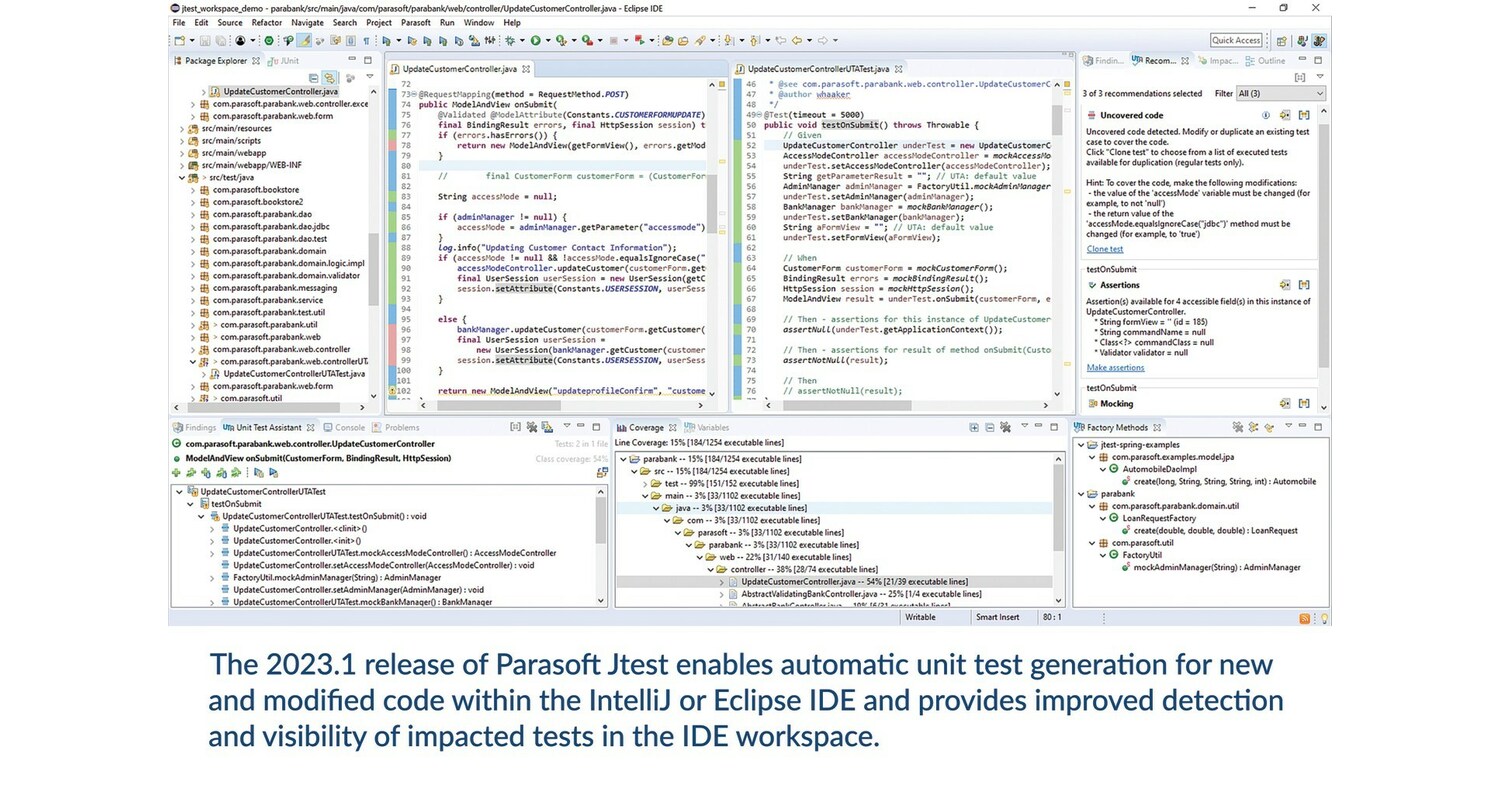
Task: Click the Make assertions link
Action: click(x=1115, y=368)
